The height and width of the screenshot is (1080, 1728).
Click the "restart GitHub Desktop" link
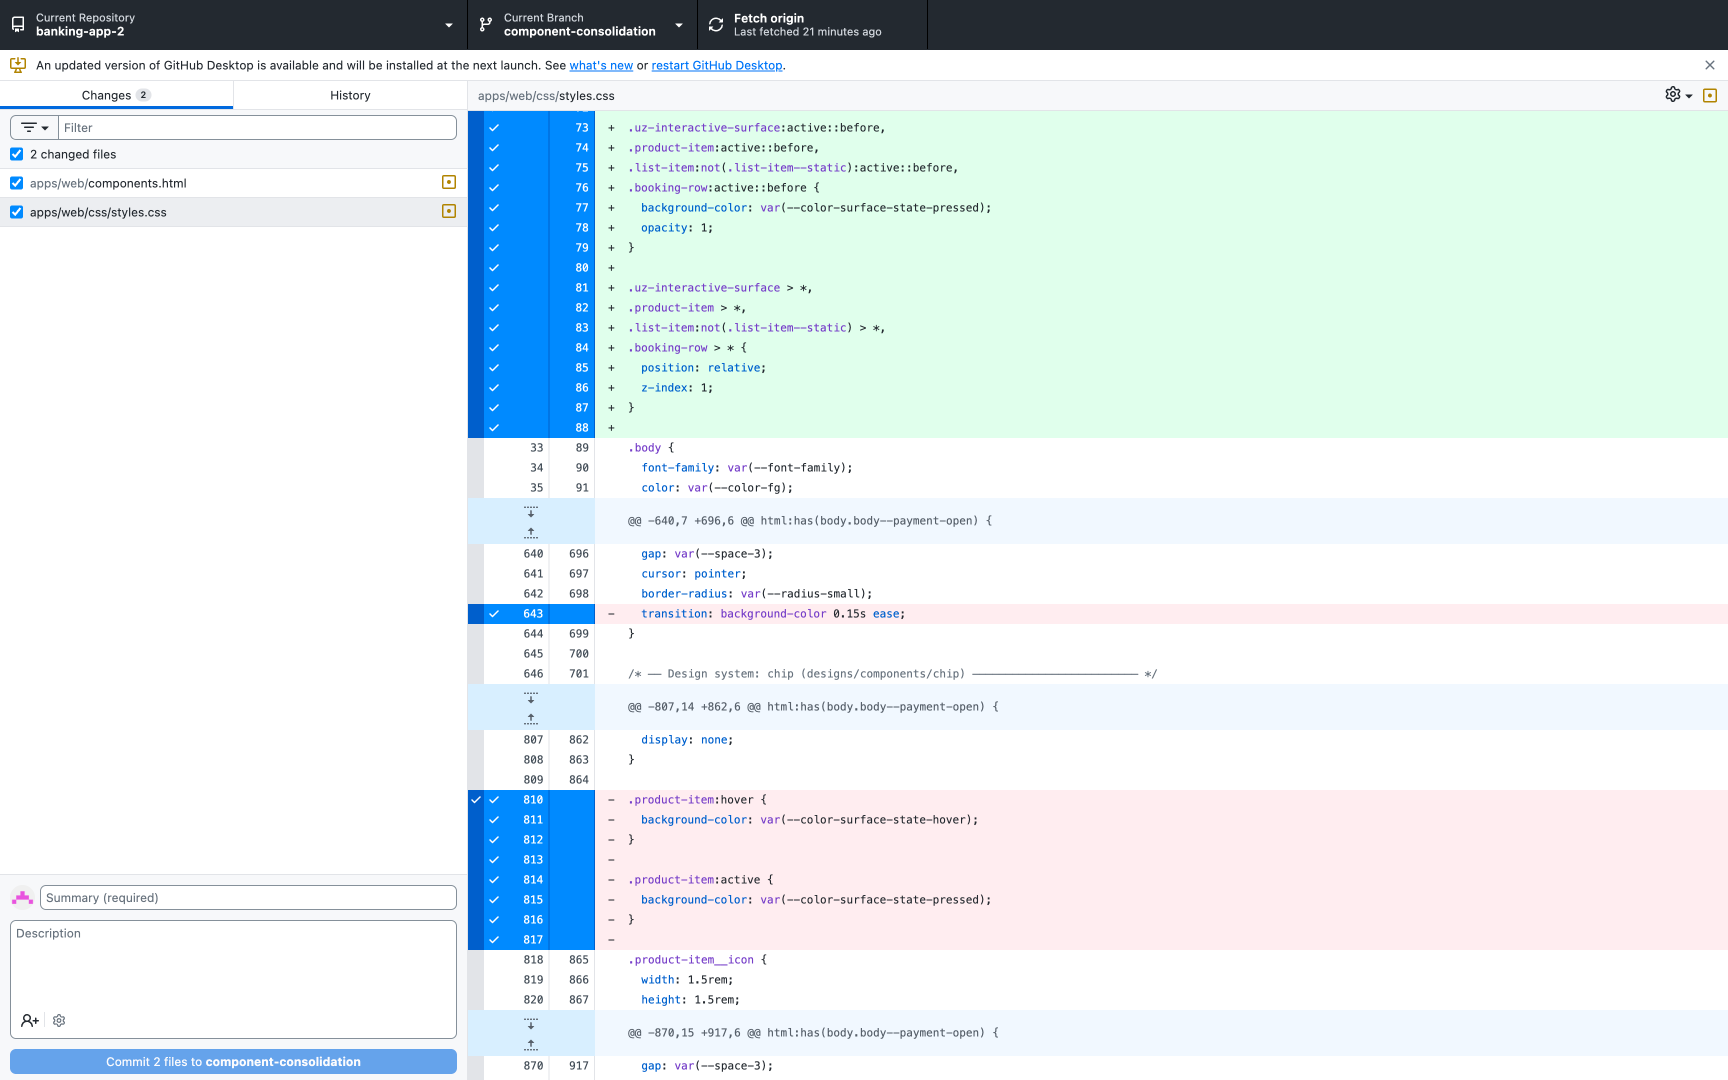(717, 66)
